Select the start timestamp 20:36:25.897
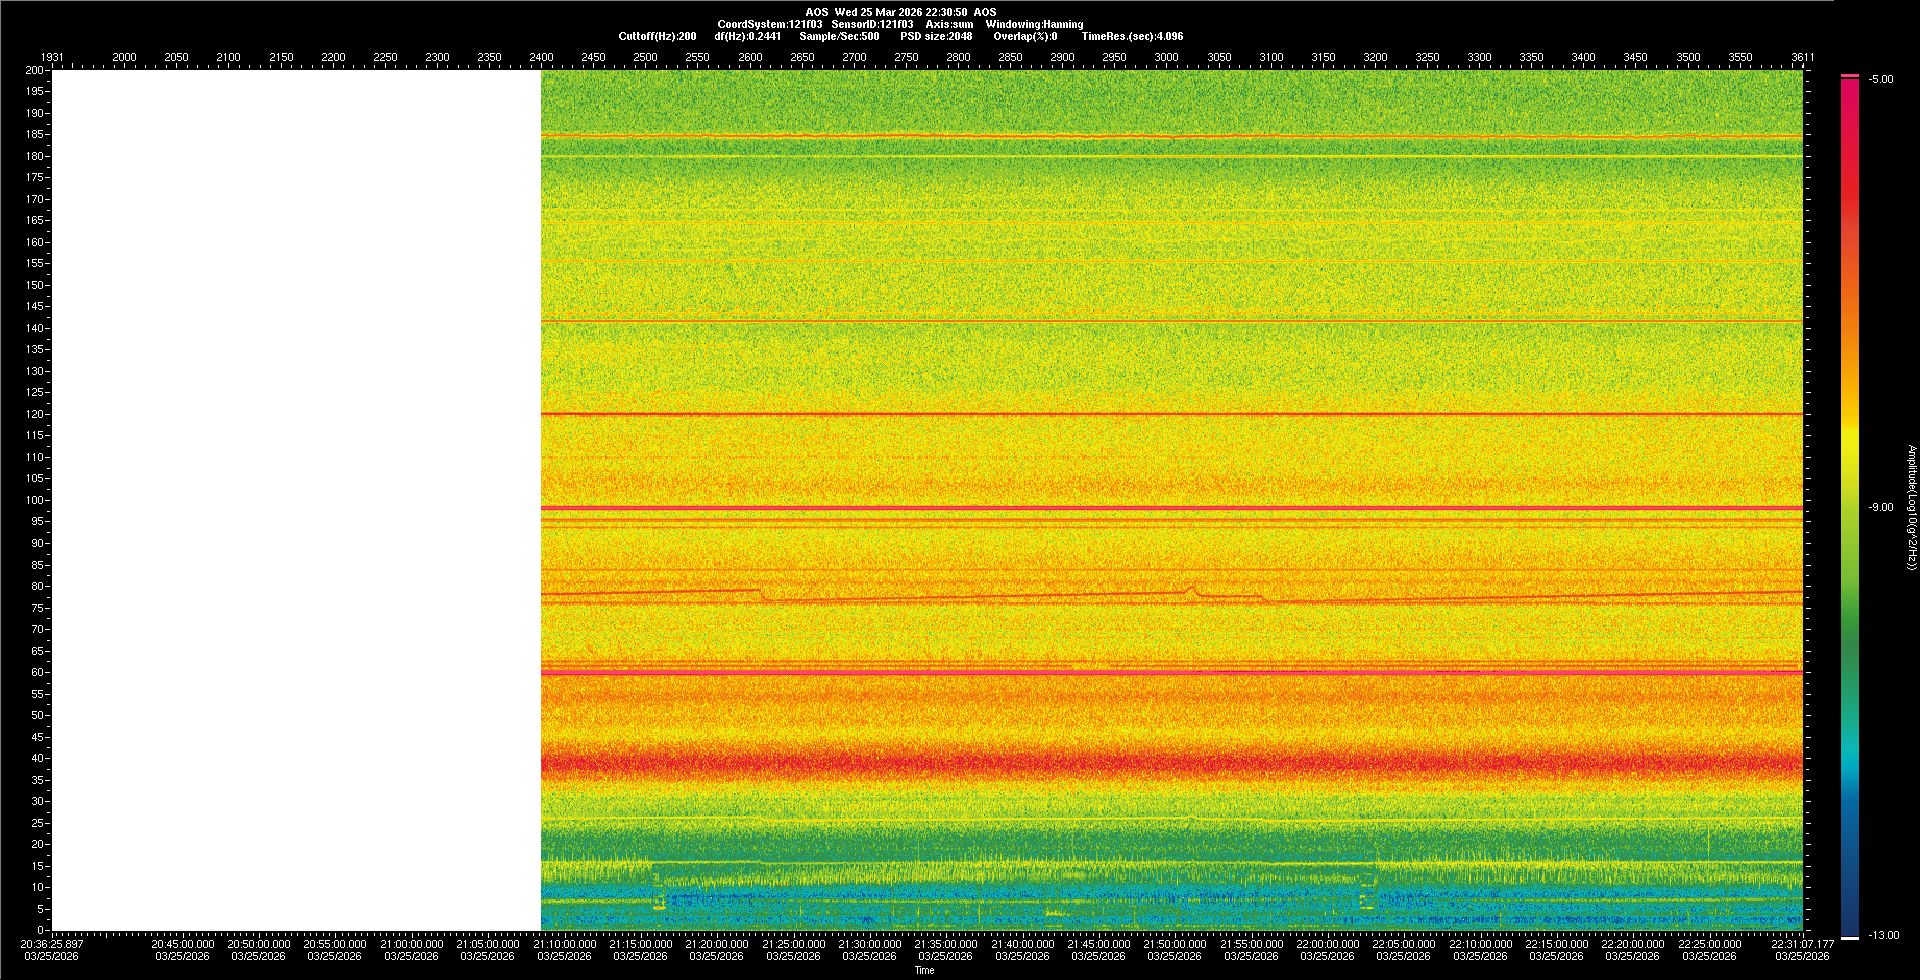This screenshot has width=1920, height=980. pyautogui.click(x=52, y=943)
